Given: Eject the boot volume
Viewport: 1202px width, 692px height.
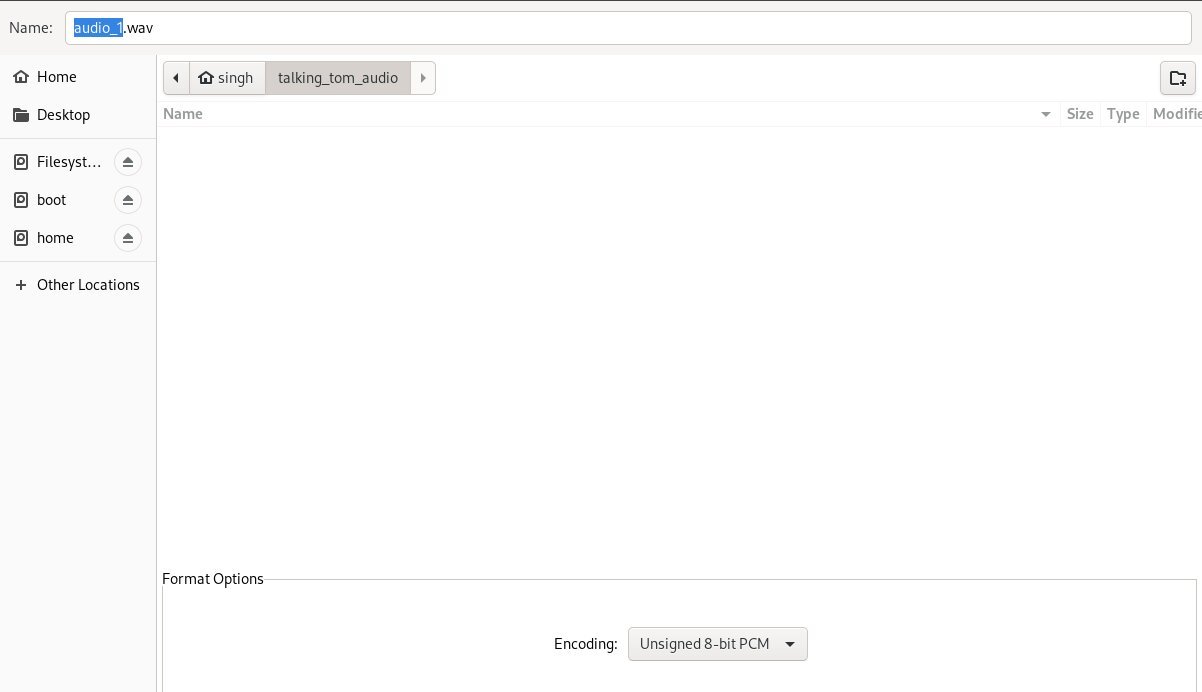Looking at the screenshot, I should click(x=127, y=200).
